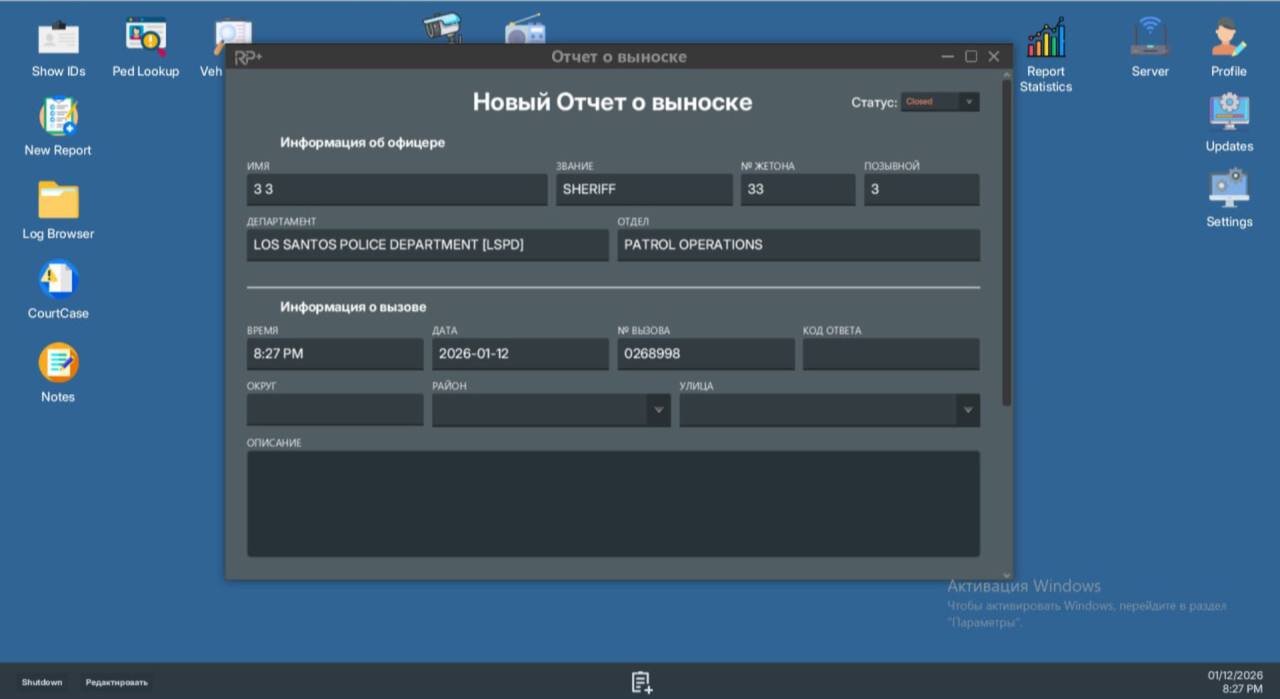Click the Редактировать button
This screenshot has width=1280, height=699.
(x=116, y=682)
